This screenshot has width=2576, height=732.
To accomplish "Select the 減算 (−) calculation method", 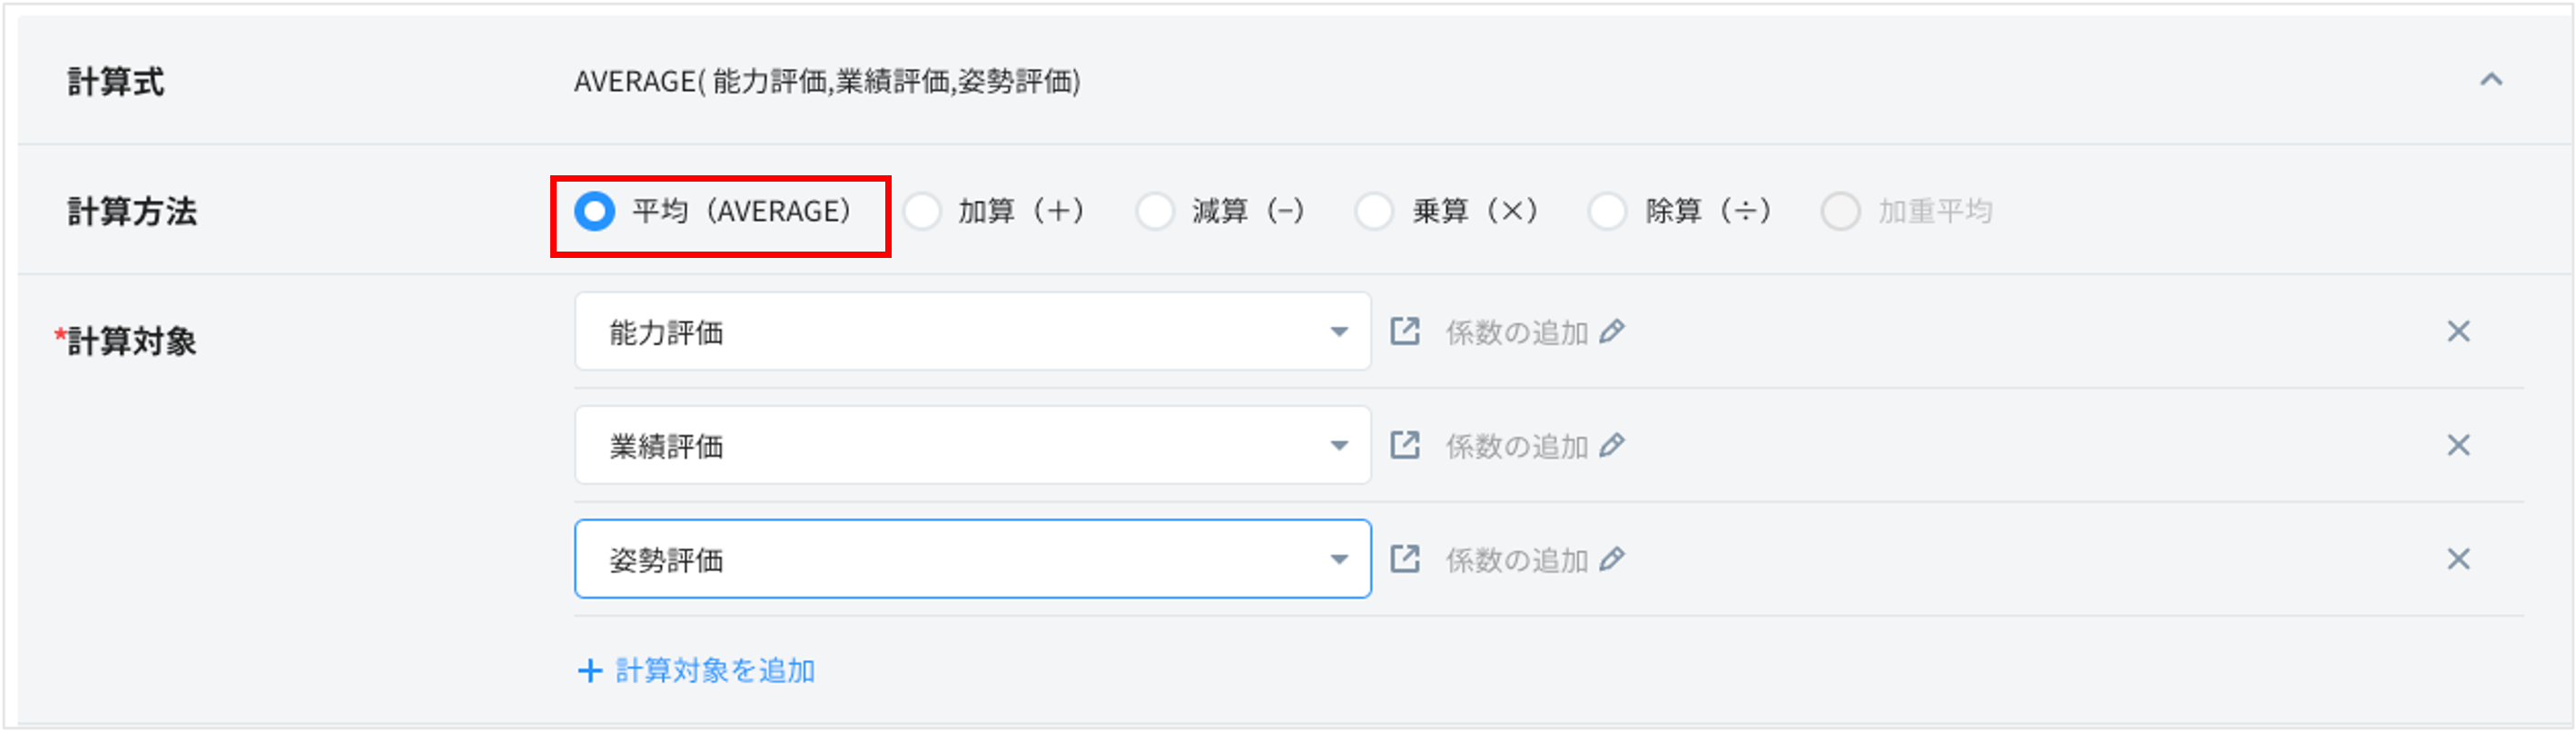I will pos(1155,211).
